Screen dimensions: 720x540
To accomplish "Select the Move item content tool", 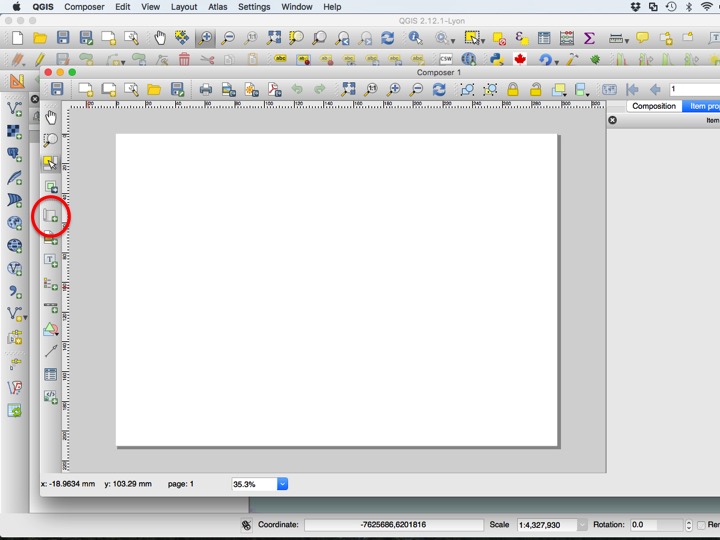I will (51, 186).
